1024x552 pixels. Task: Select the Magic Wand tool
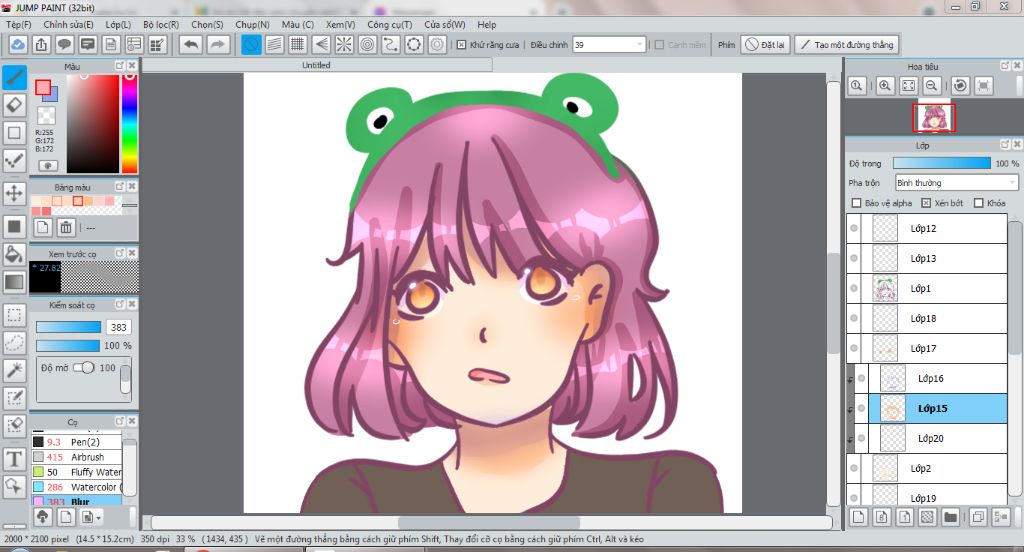coord(14,370)
